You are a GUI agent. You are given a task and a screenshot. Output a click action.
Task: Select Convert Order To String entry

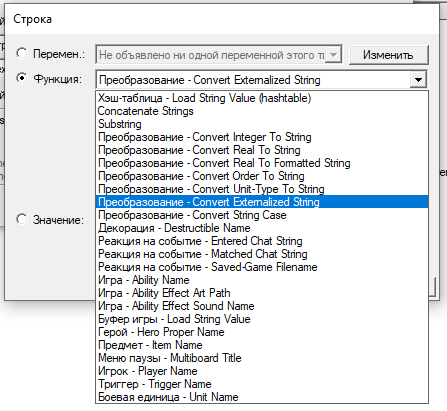point(262,176)
